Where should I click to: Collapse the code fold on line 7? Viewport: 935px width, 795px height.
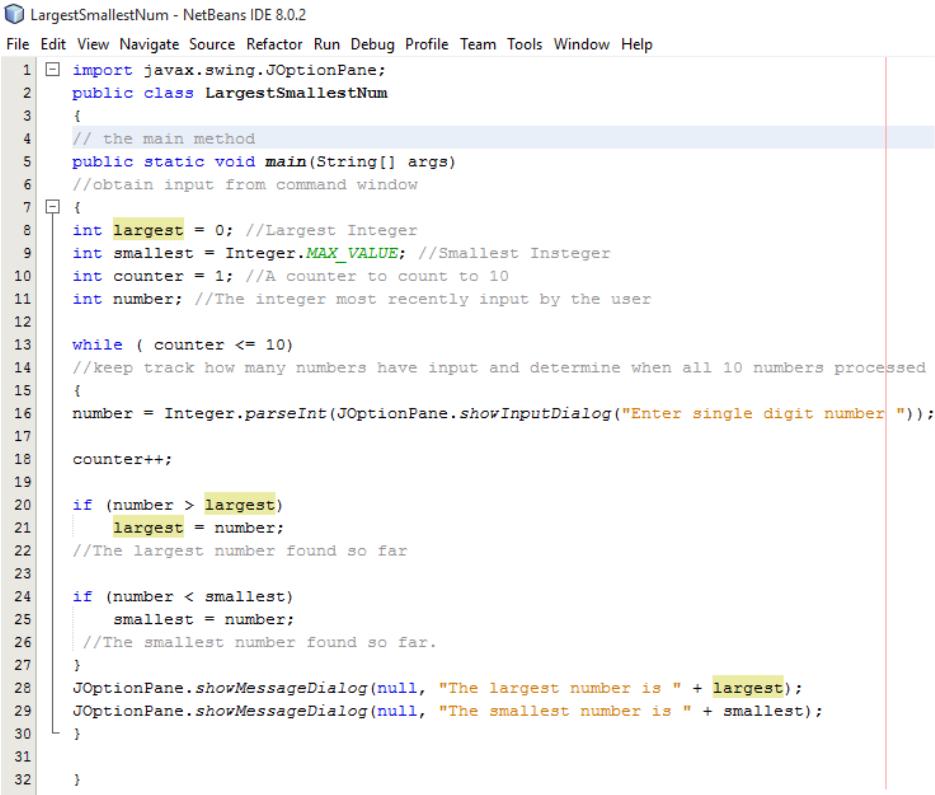tap(52, 207)
